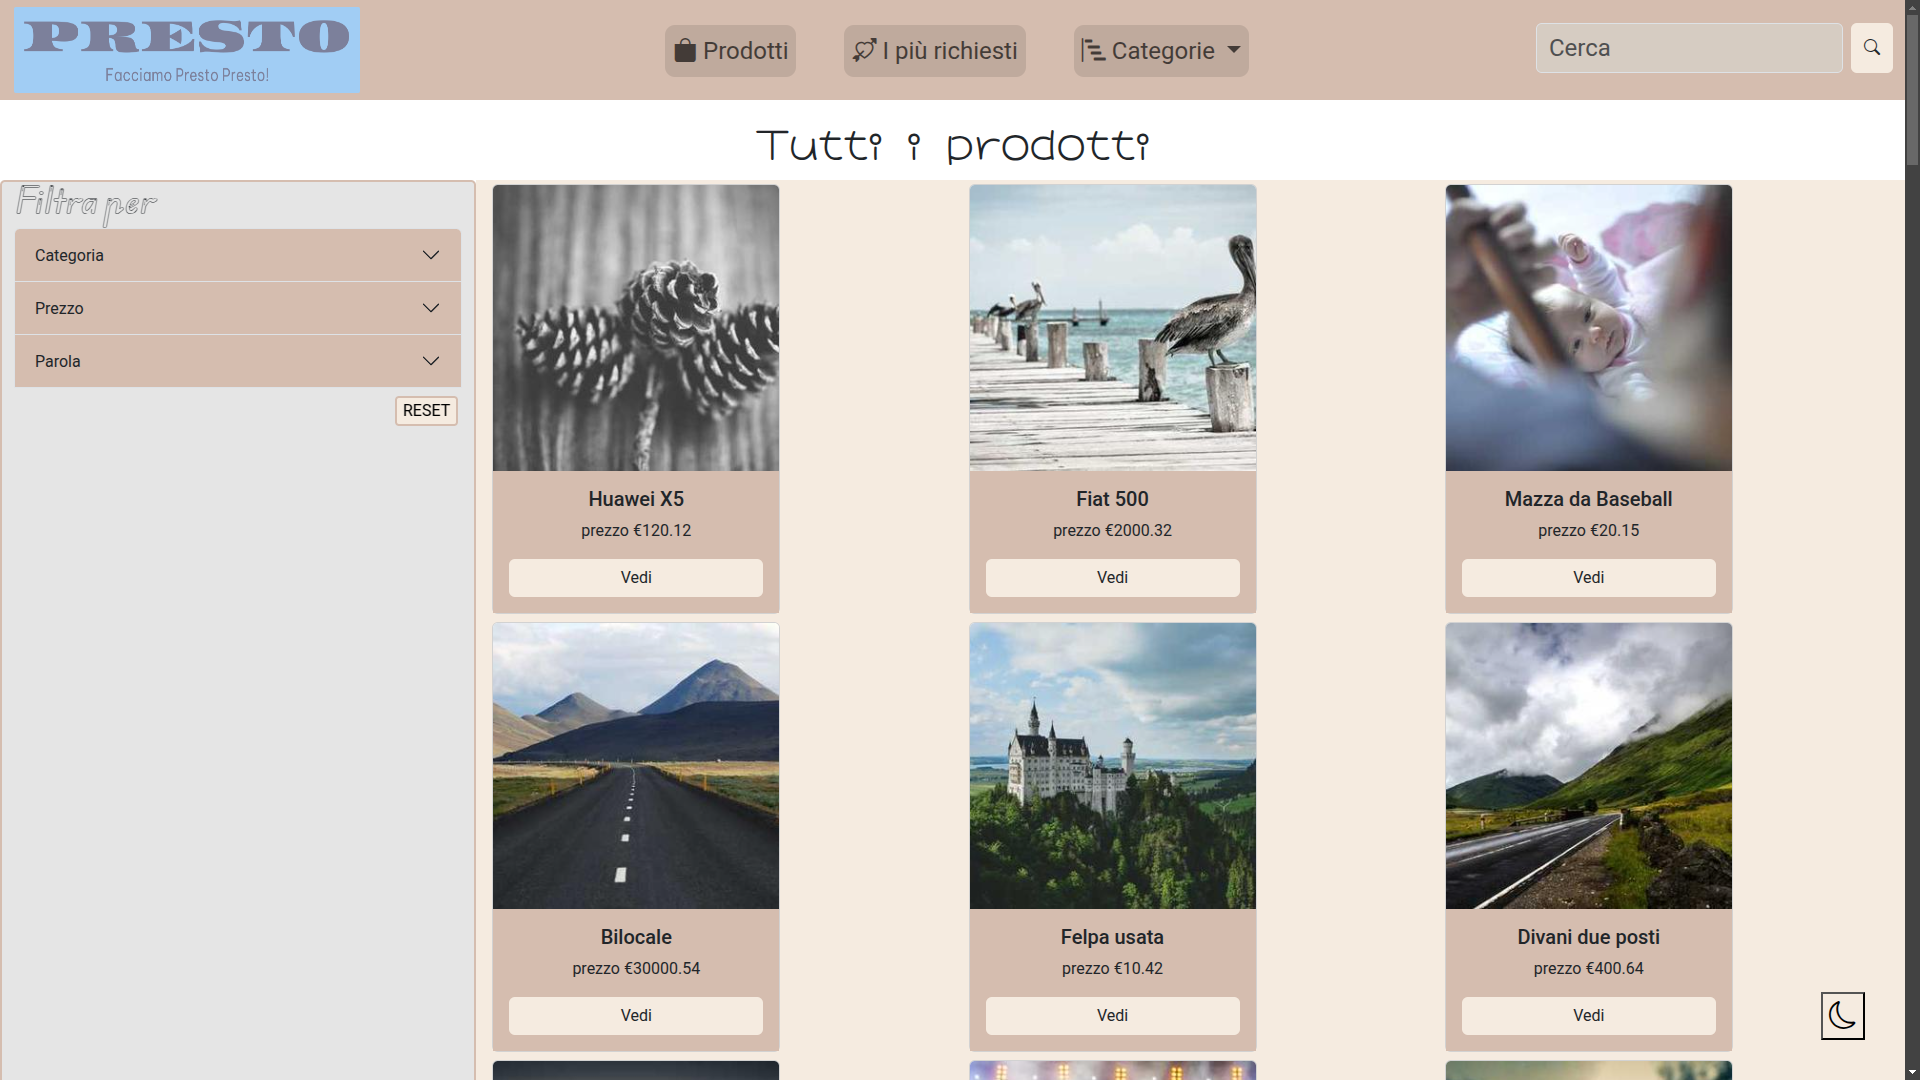Click the shopping bag Prodotti icon

[x=685, y=51]
